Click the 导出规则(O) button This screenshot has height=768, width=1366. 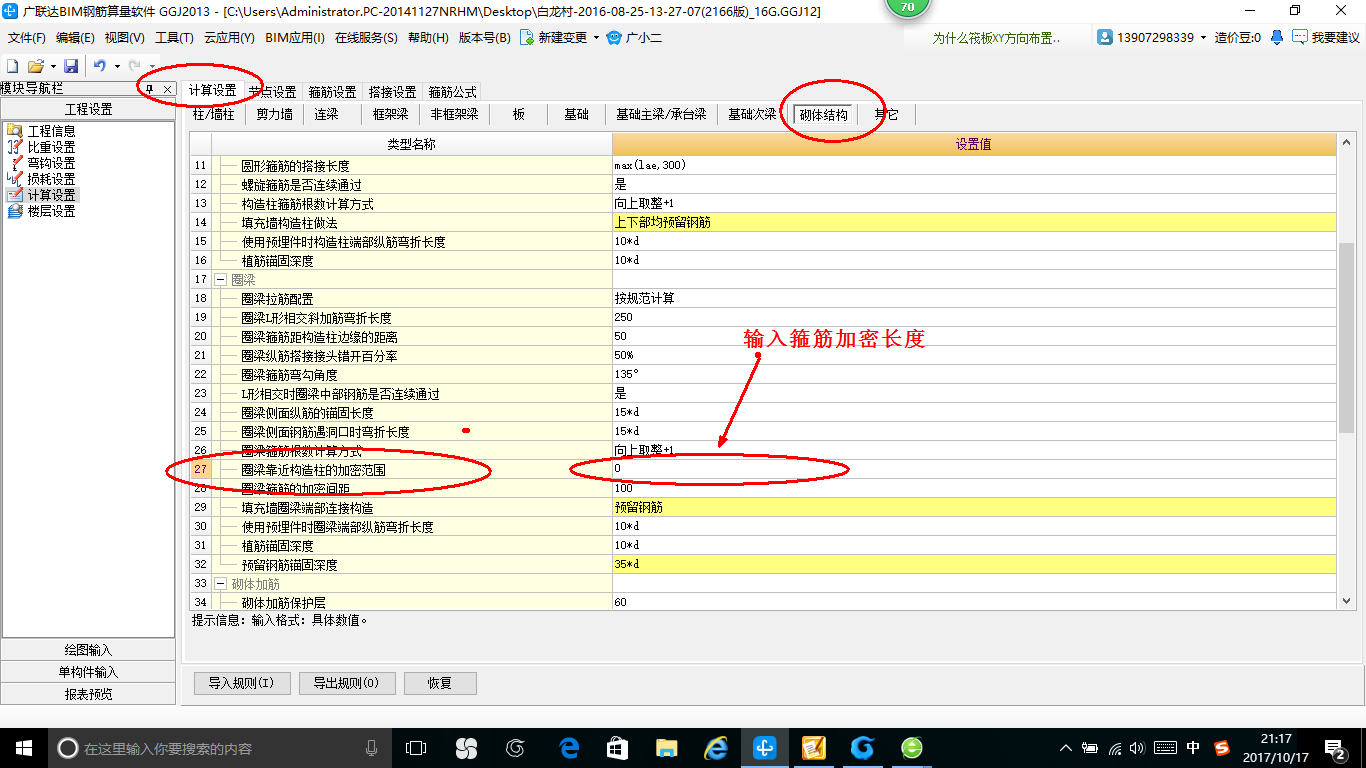click(x=346, y=684)
